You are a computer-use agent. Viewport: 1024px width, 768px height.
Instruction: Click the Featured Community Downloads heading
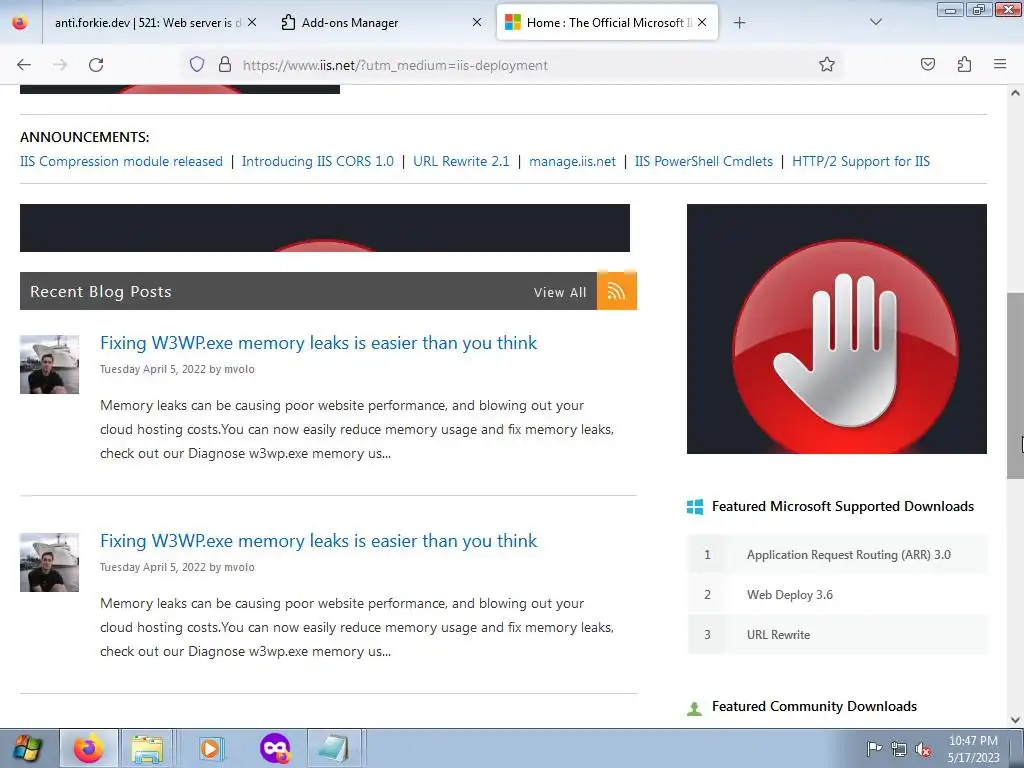point(814,707)
